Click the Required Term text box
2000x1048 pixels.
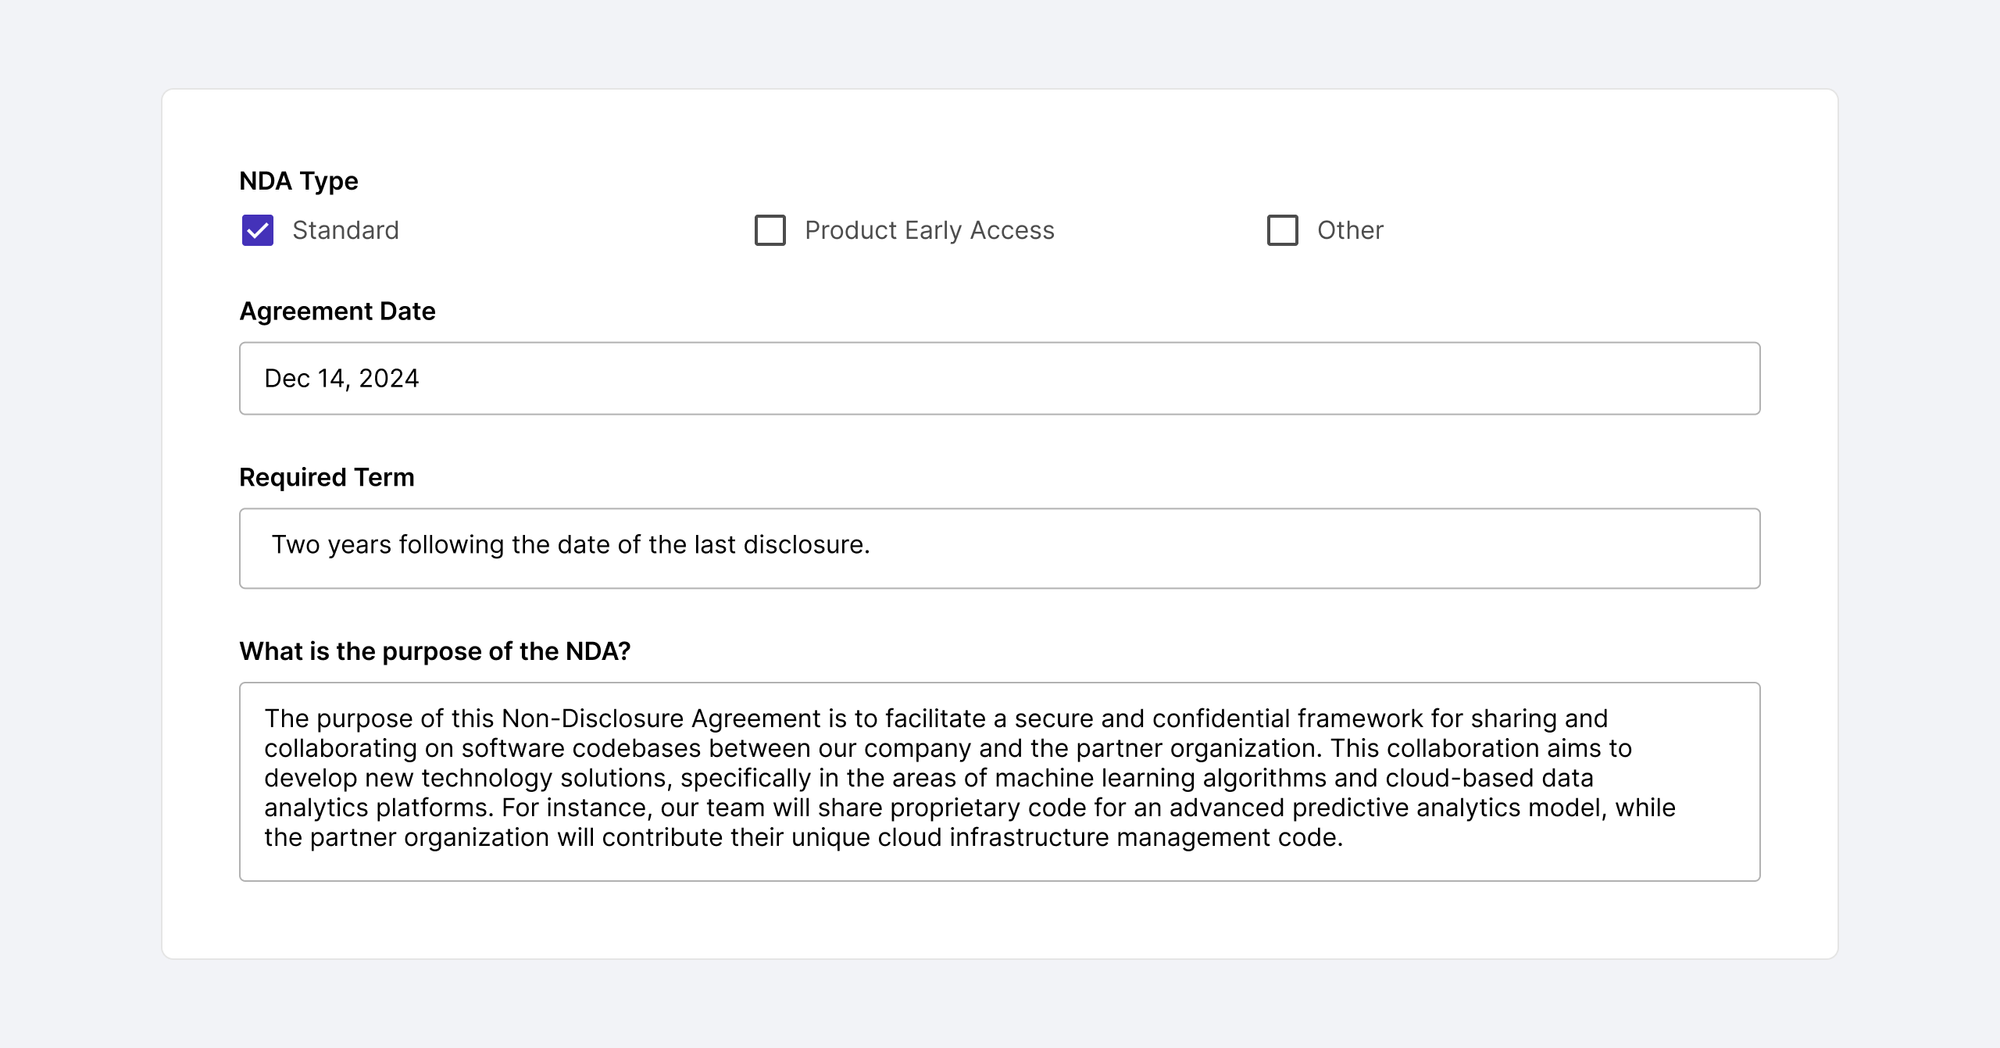coord(999,548)
